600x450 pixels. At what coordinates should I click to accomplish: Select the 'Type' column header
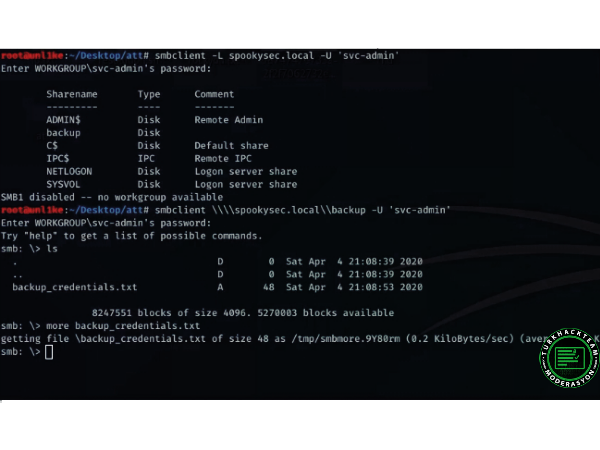click(x=149, y=95)
